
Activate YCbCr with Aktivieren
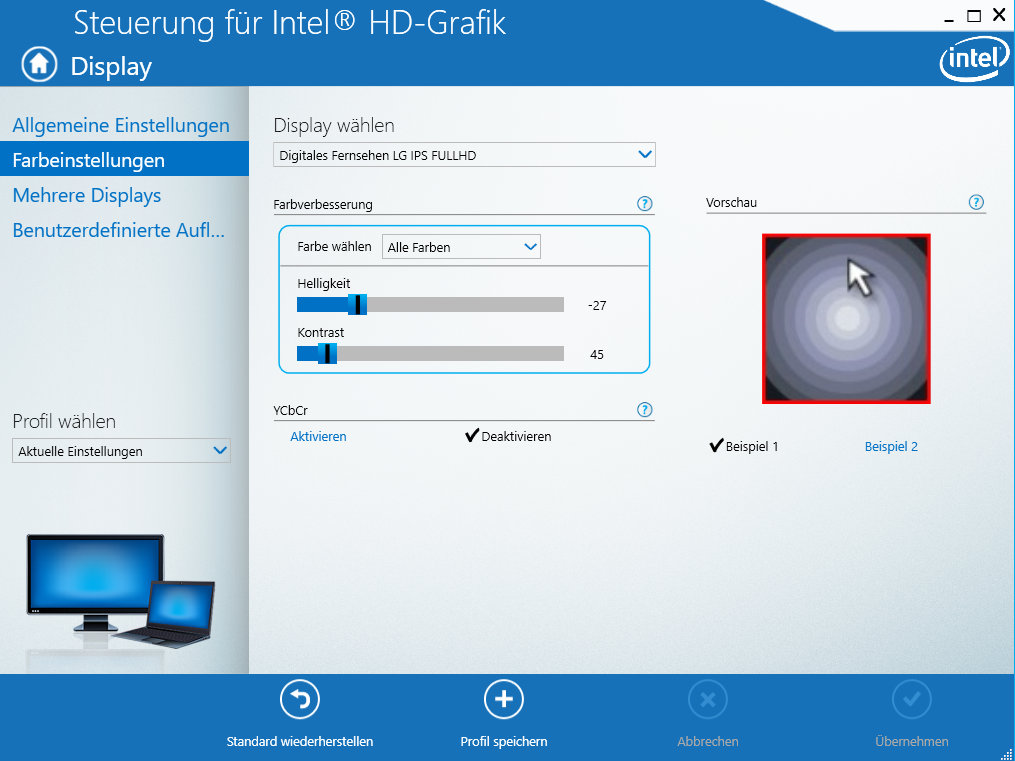318,437
